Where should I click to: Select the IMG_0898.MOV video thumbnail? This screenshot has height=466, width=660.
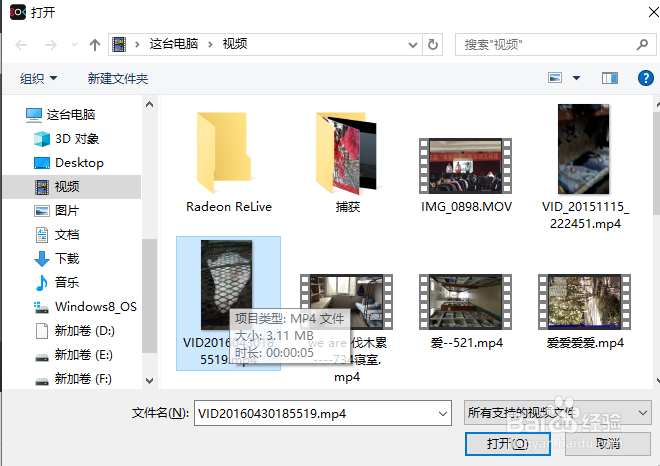466,166
